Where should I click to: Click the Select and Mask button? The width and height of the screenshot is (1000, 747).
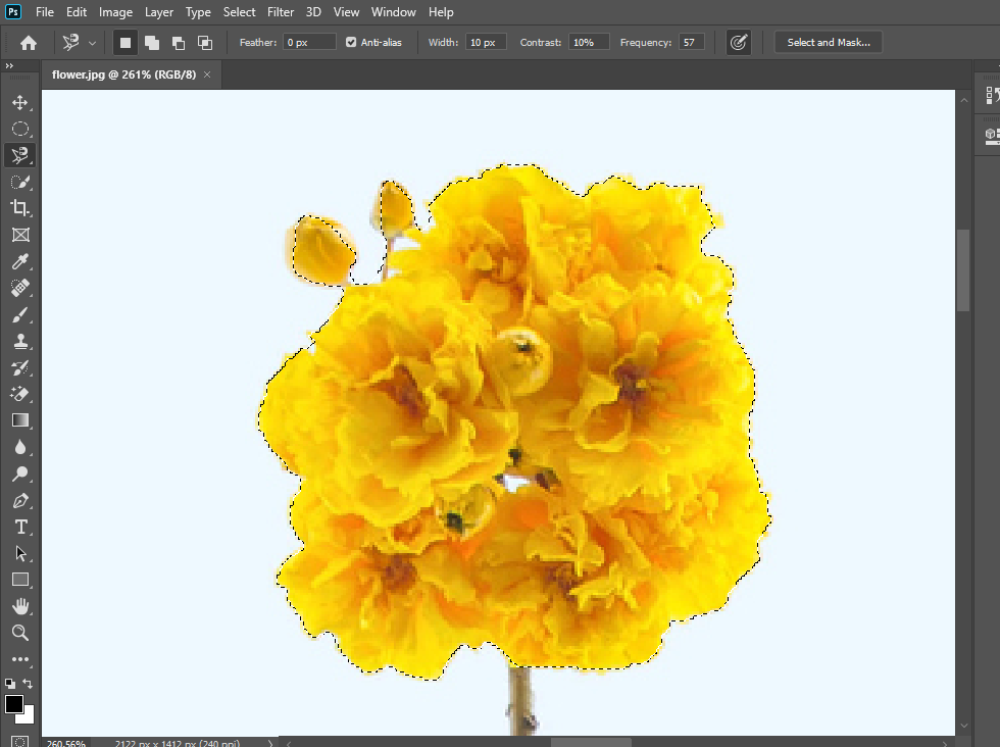click(x=828, y=43)
